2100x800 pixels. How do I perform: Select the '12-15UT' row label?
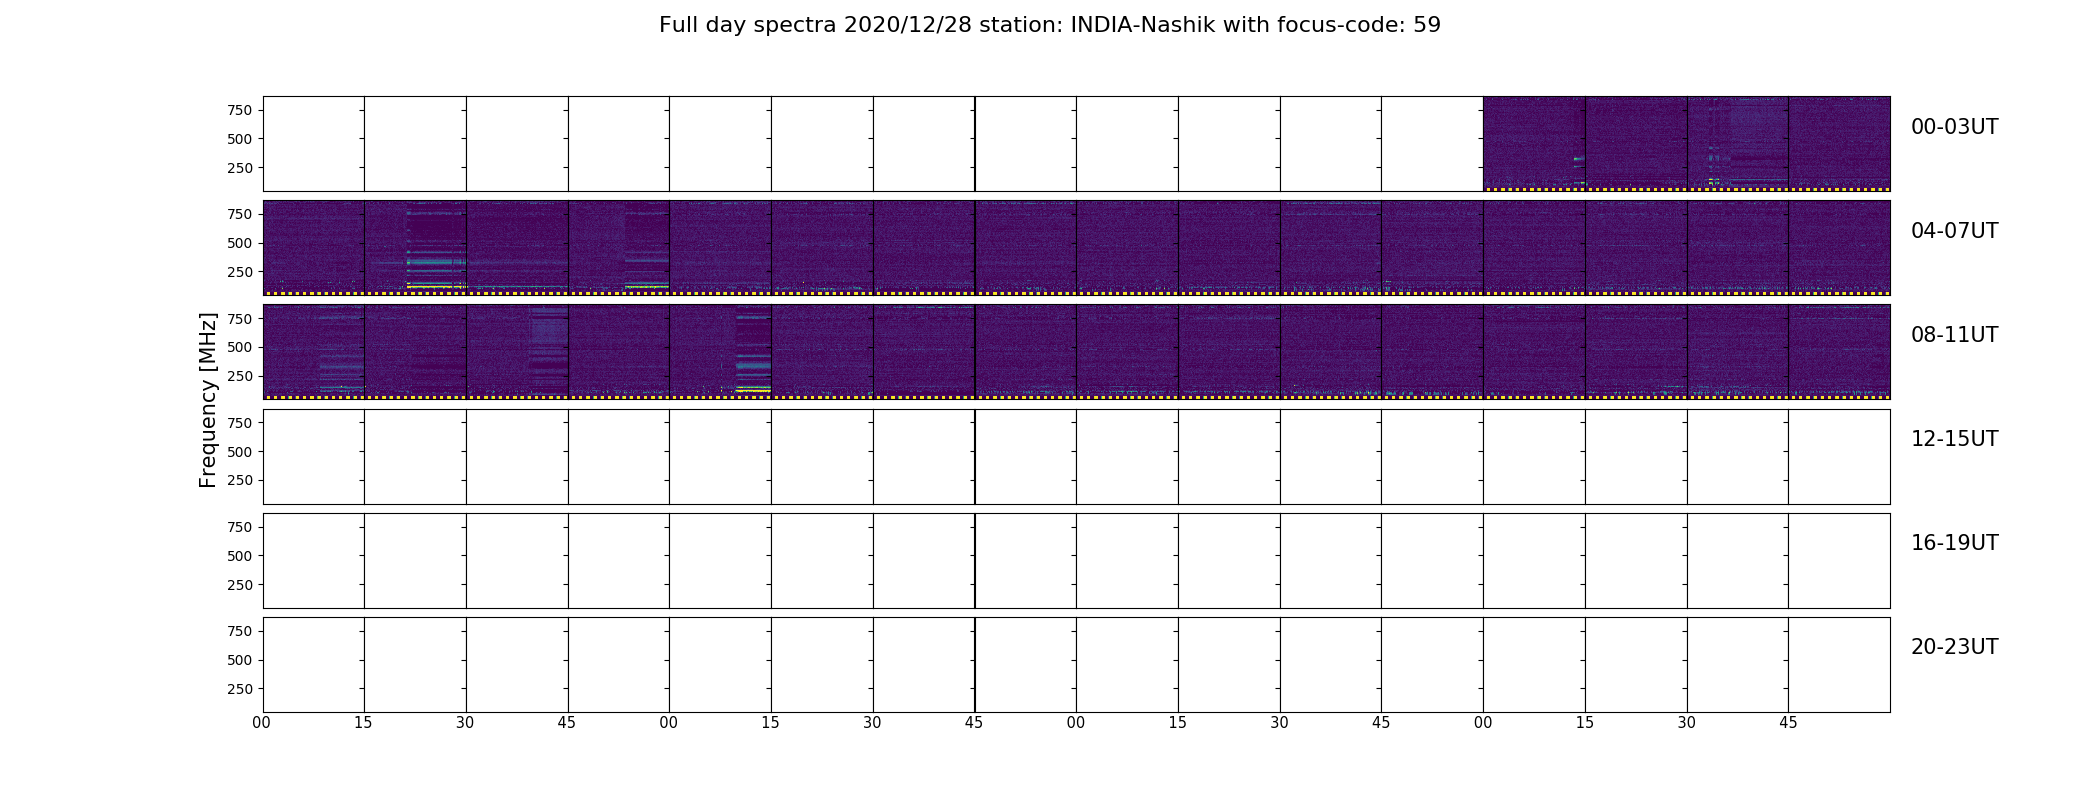point(1954,439)
